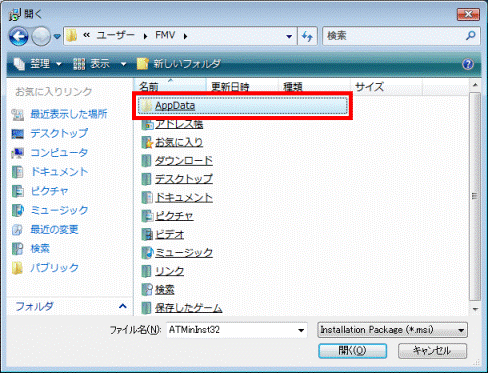
Task: Select the アドレス帳 folder in file list
Action: click(x=179, y=124)
